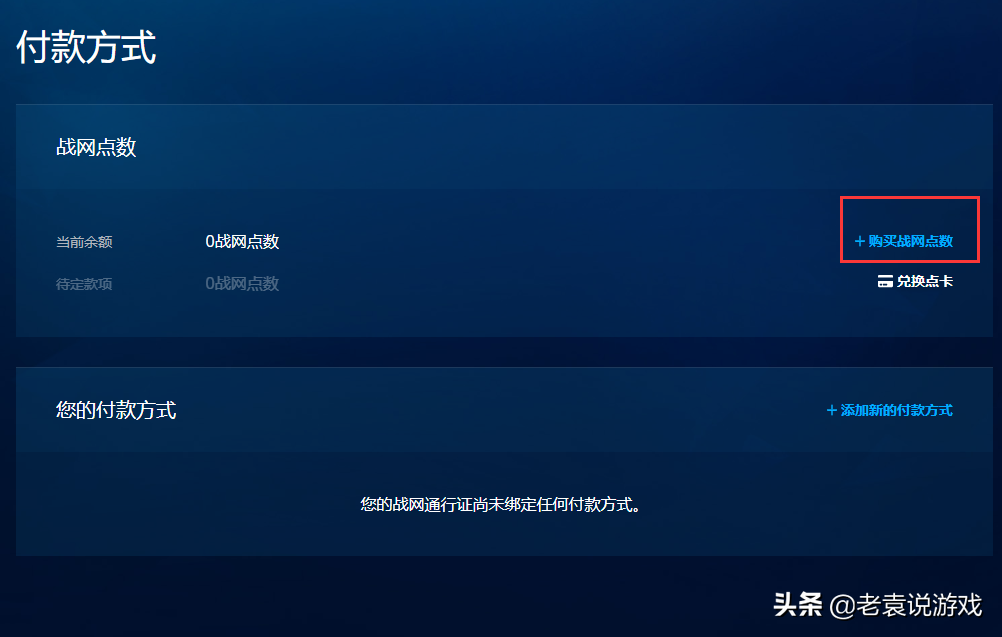Click the 战网点数 section title
The height and width of the screenshot is (637, 1002).
[96, 148]
